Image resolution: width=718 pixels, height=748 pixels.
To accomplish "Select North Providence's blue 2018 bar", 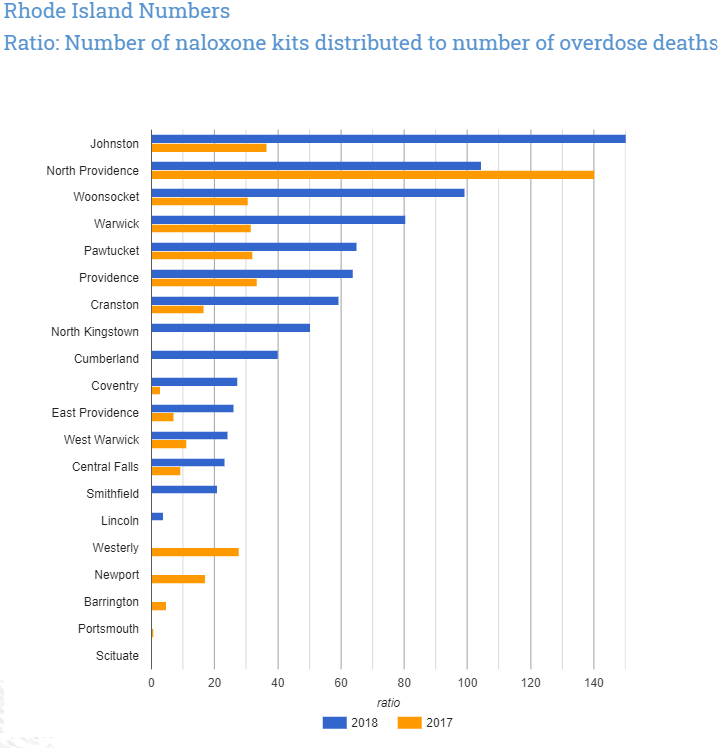I will click(x=316, y=166).
